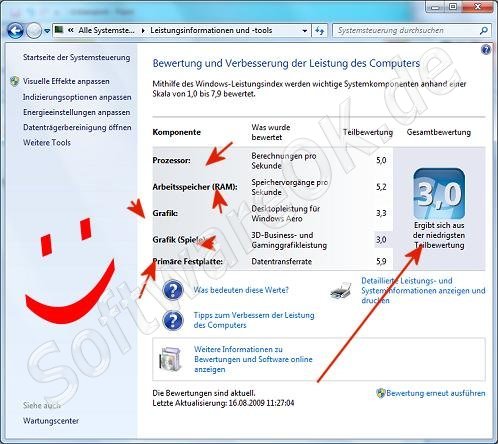Click the Forward navigation arrow button

[34, 31]
